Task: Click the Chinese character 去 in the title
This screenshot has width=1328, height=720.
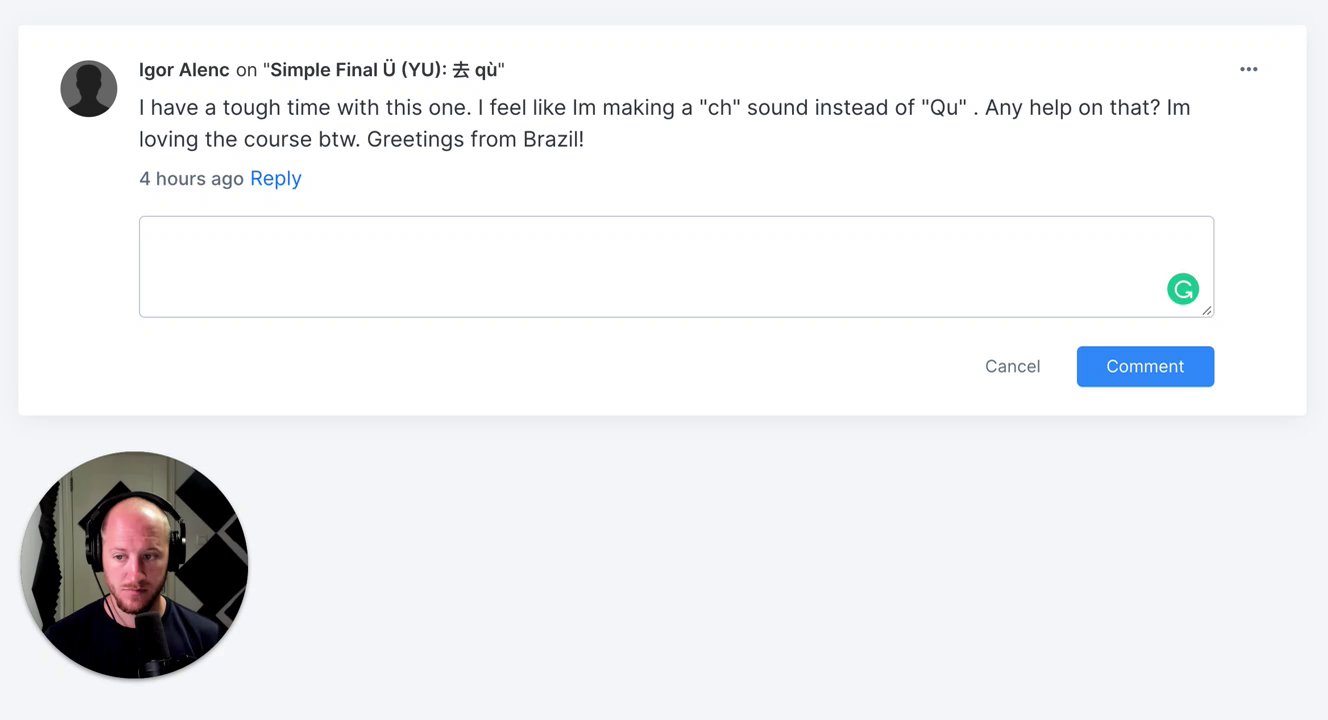Action: [461, 70]
